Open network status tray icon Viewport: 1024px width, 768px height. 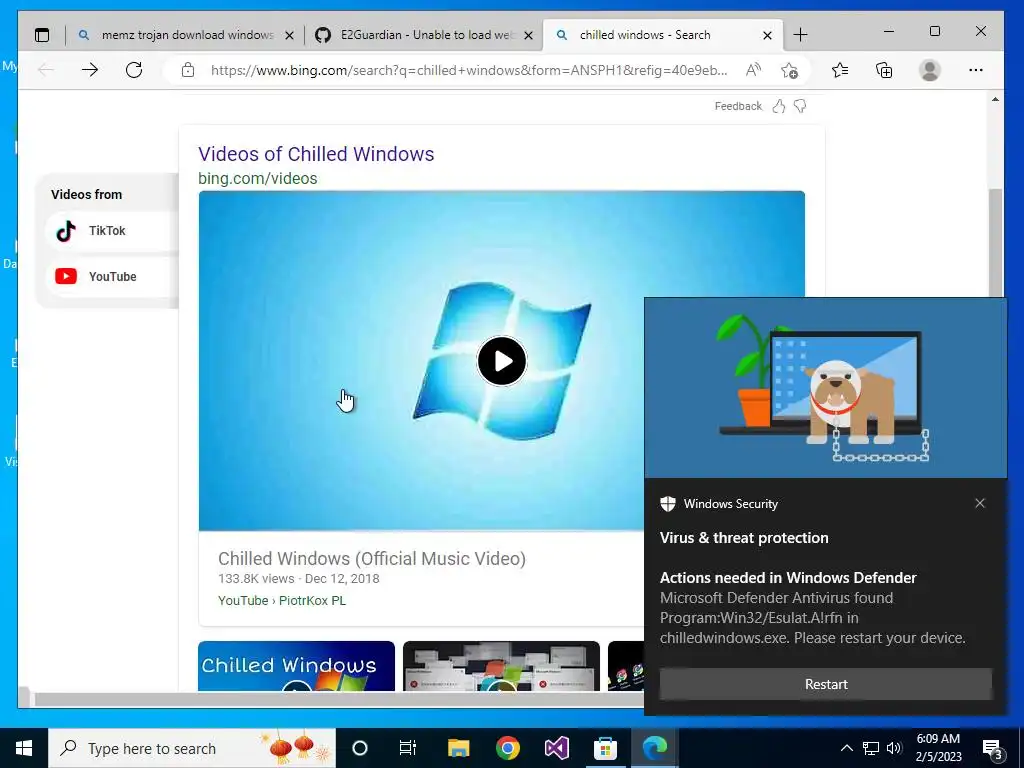pos(871,748)
